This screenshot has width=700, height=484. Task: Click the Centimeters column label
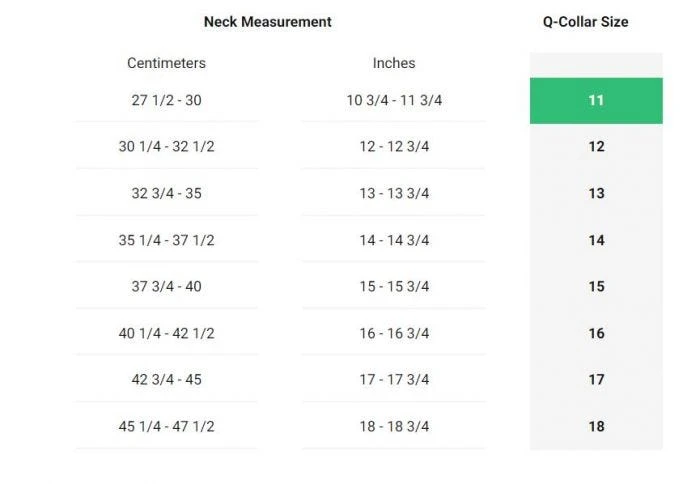click(x=166, y=63)
